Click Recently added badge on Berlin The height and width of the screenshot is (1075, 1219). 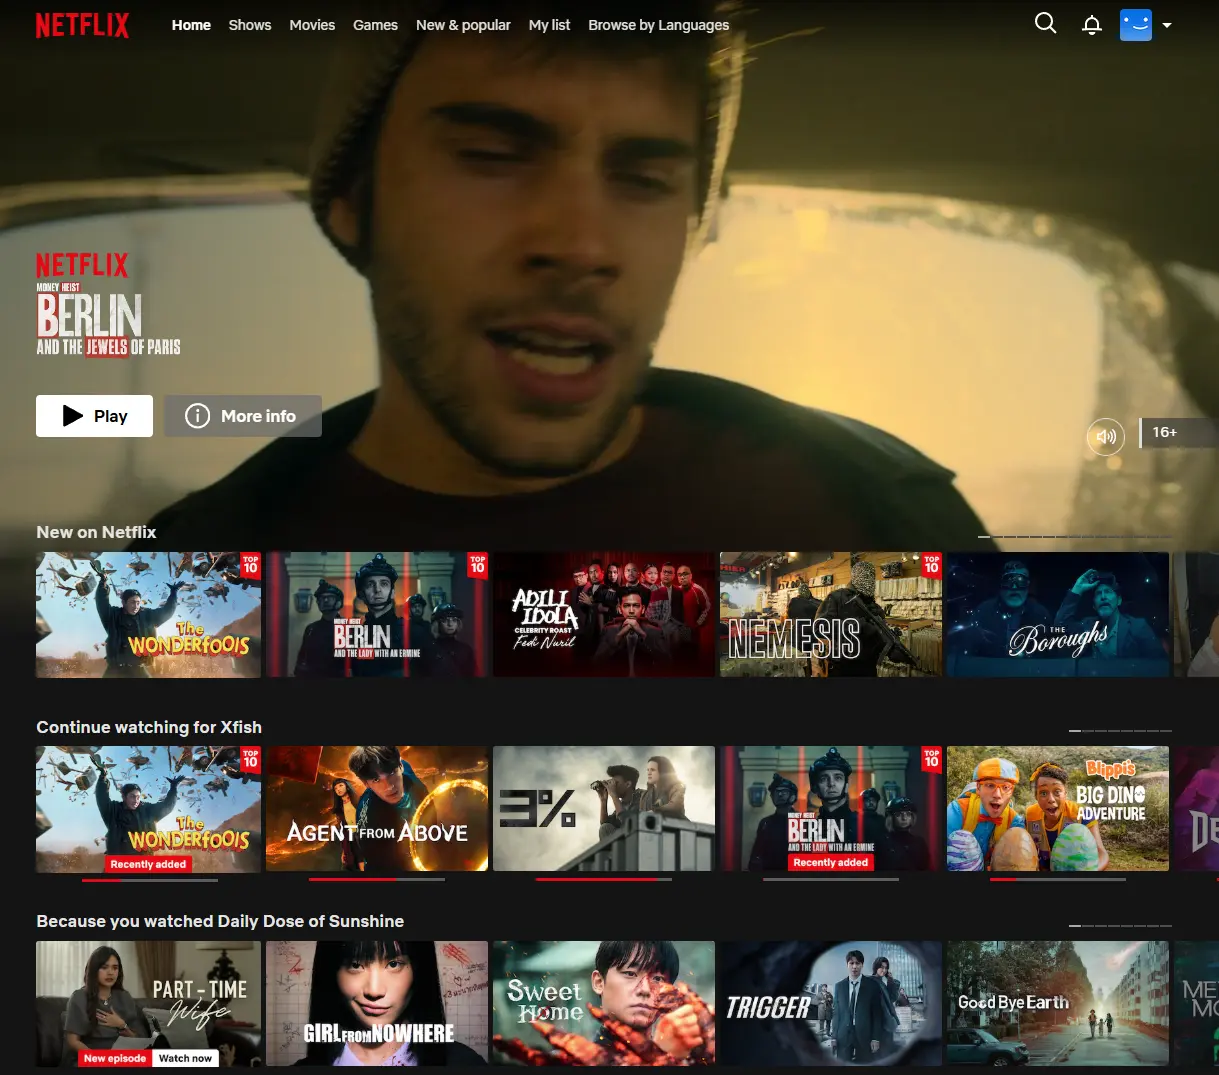click(x=831, y=862)
